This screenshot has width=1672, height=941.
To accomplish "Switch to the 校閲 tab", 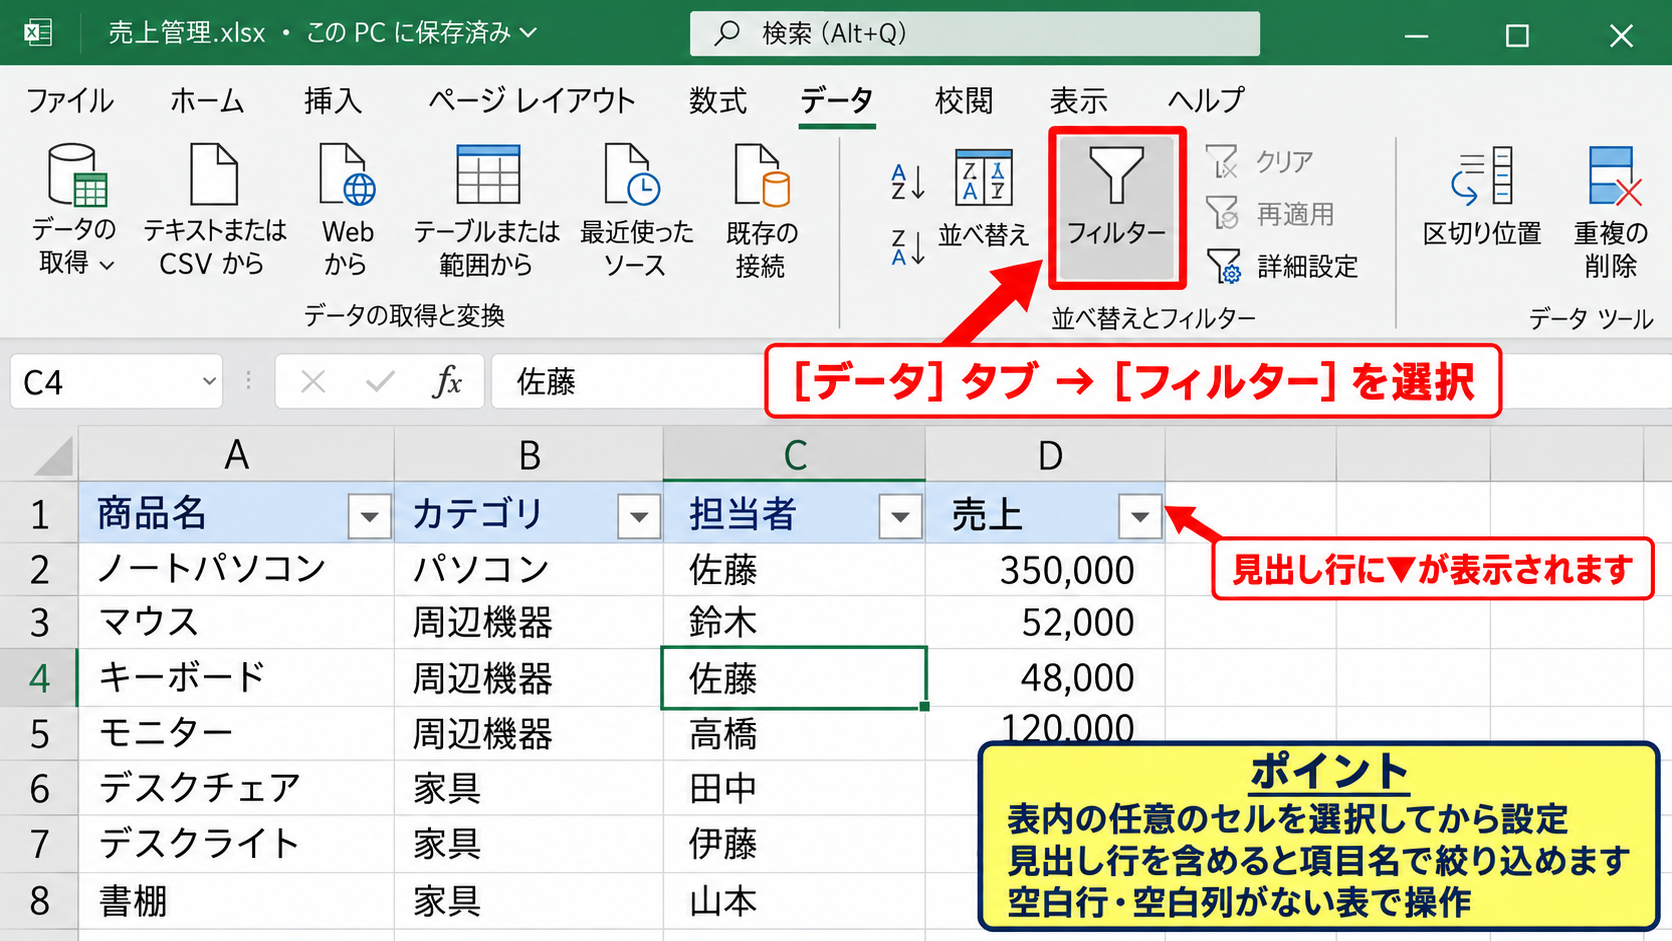I will click(x=964, y=101).
